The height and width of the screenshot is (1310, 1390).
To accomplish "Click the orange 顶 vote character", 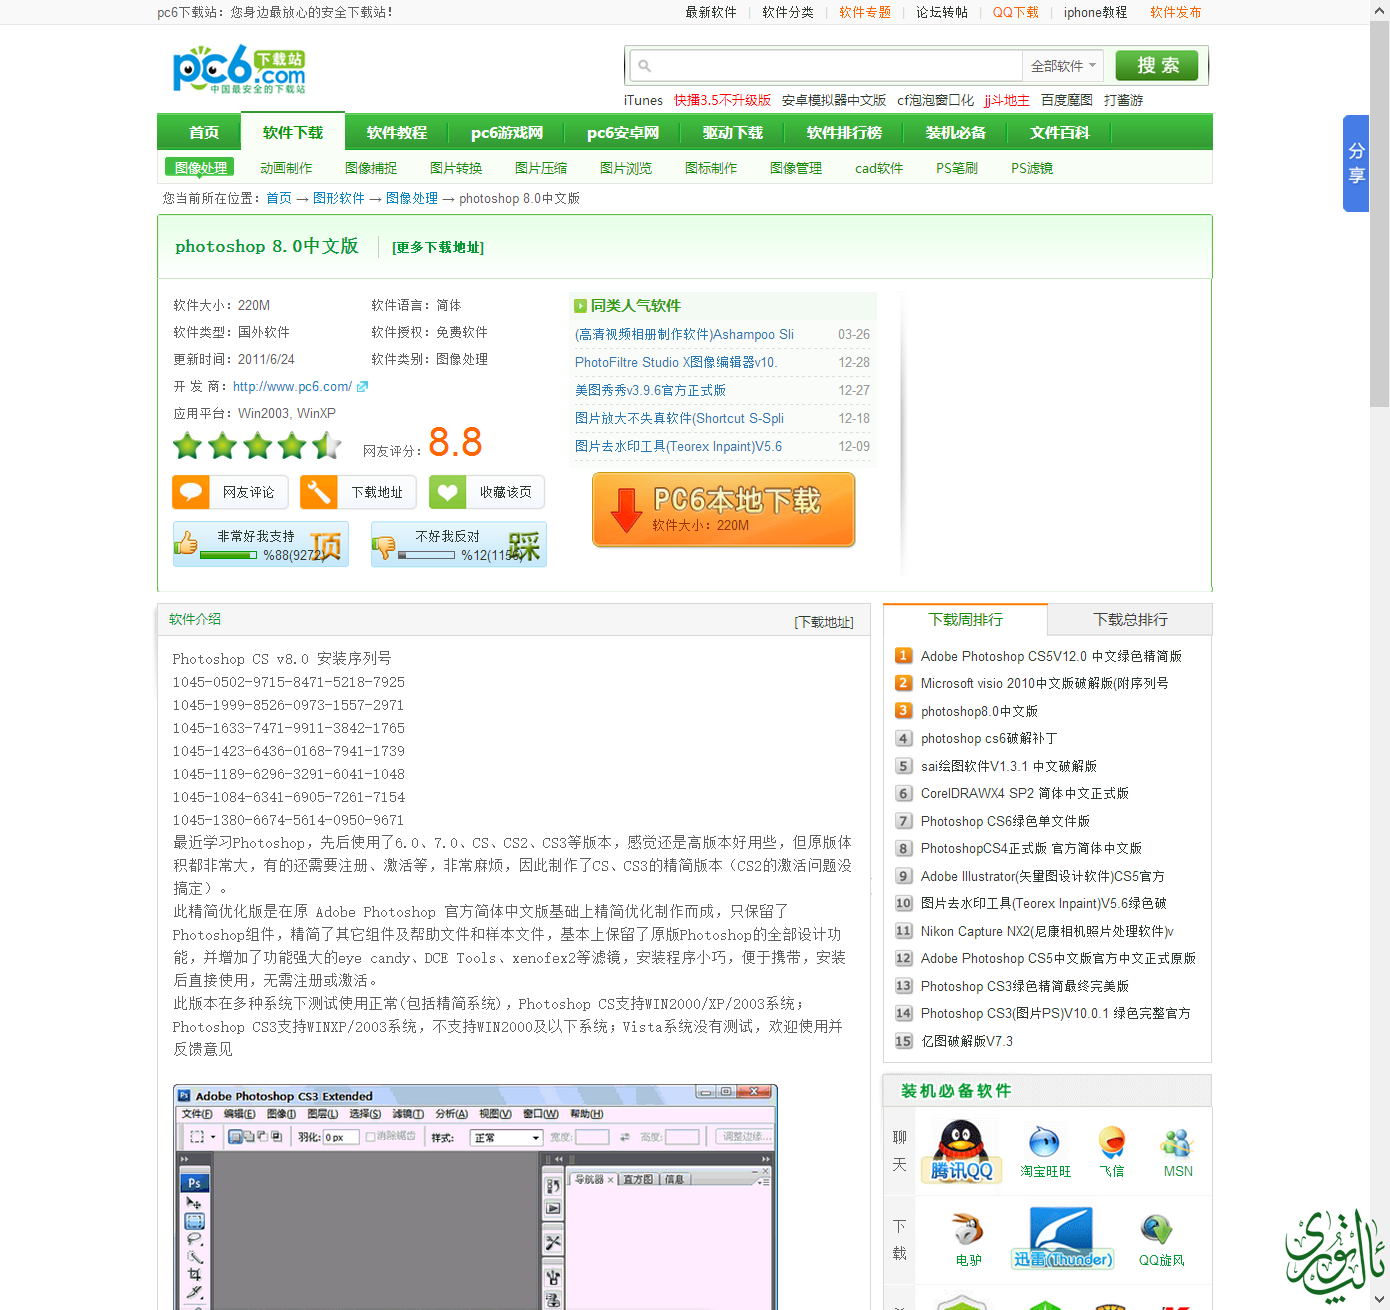I will (x=325, y=546).
